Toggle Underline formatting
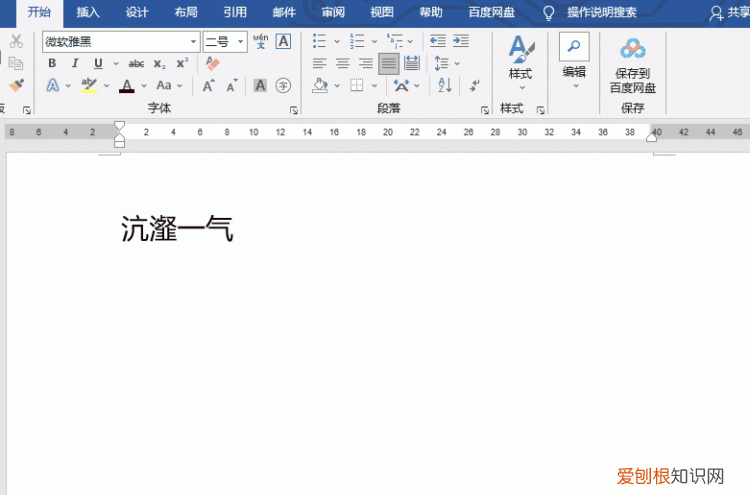 click(98, 63)
